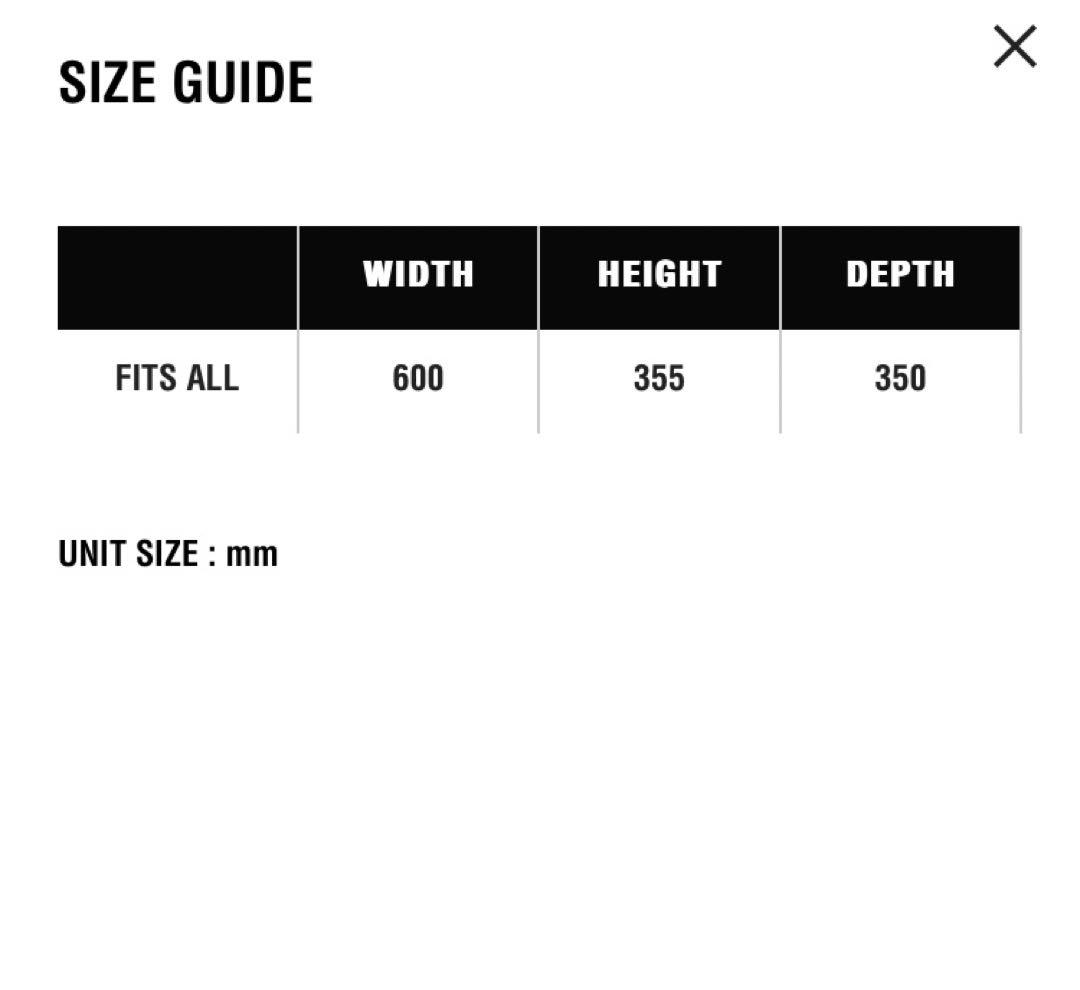Image resolution: width=1080 pixels, height=990 pixels.
Task: Close the size guide with the X icon
Action: click(1014, 47)
